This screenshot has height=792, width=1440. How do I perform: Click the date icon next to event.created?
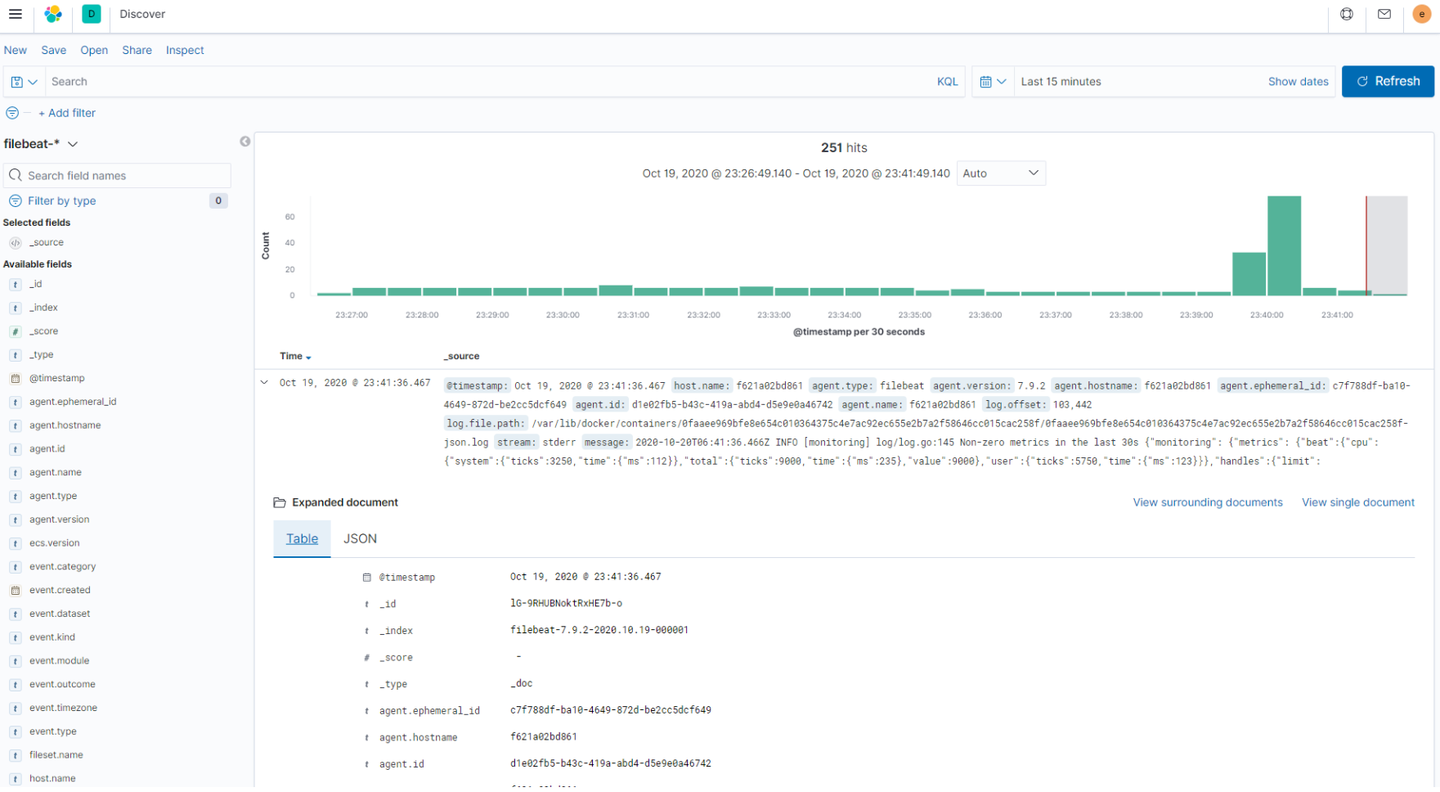[15, 591]
